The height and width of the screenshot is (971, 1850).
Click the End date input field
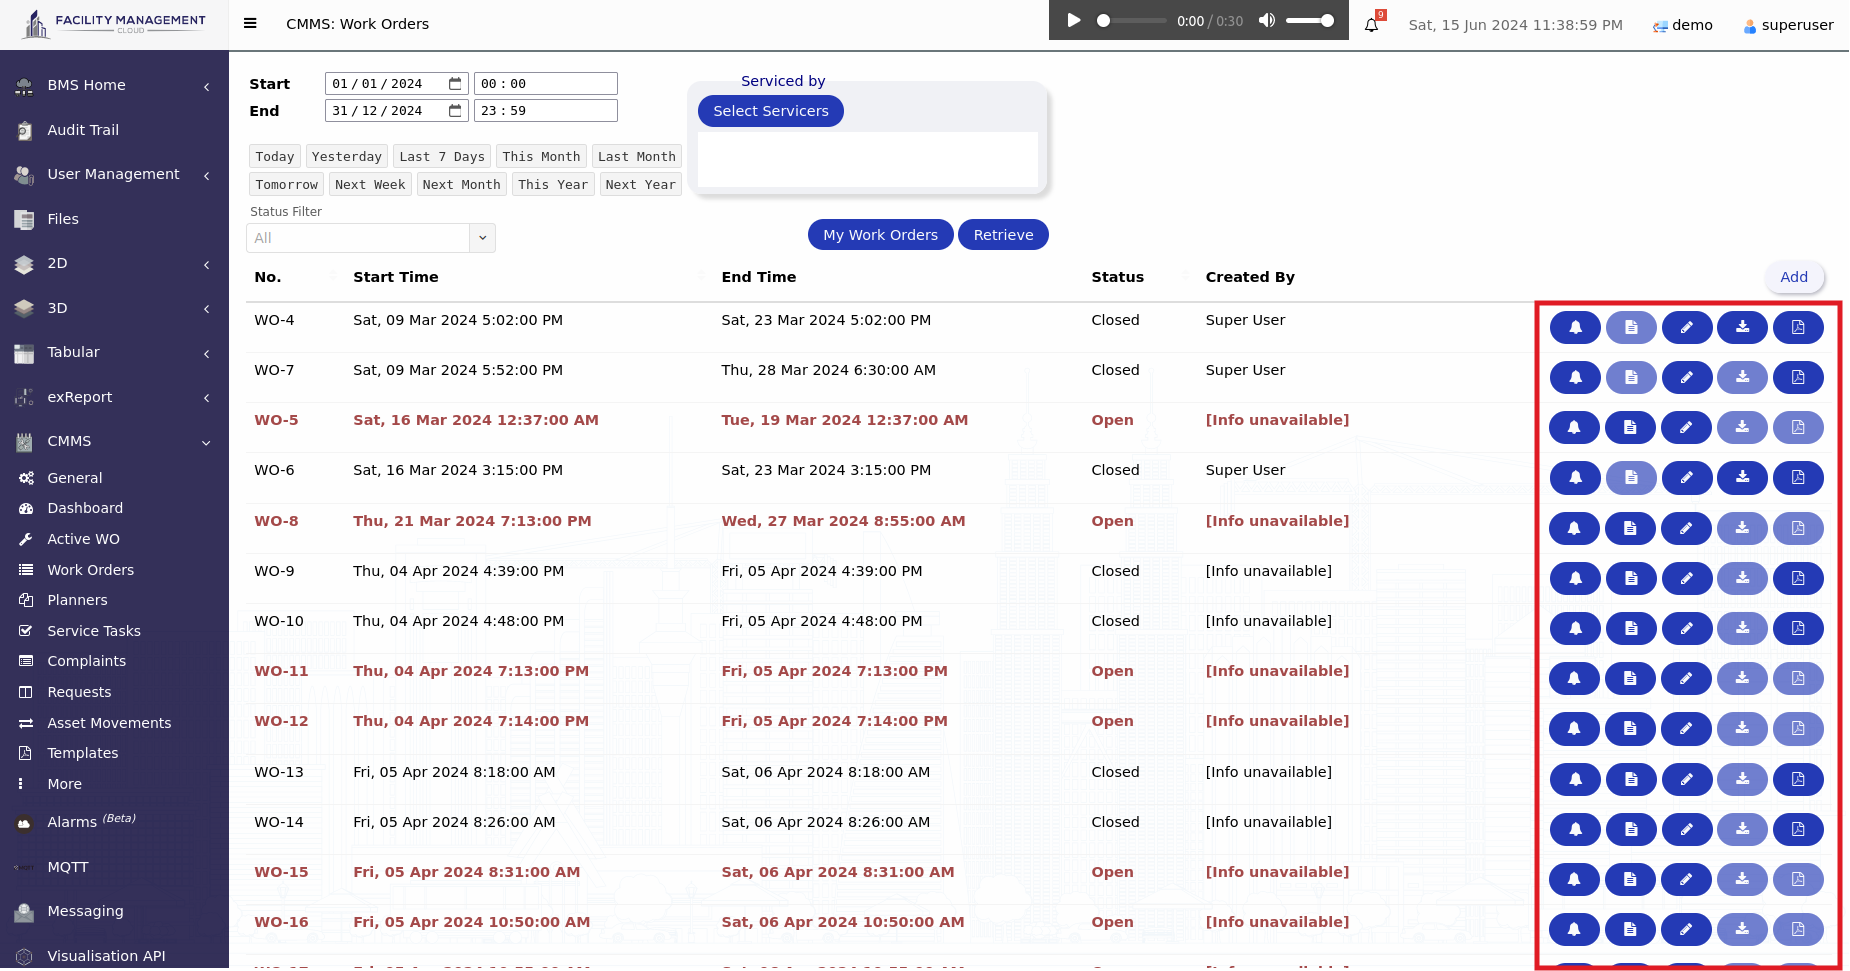[x=396, y=110]
